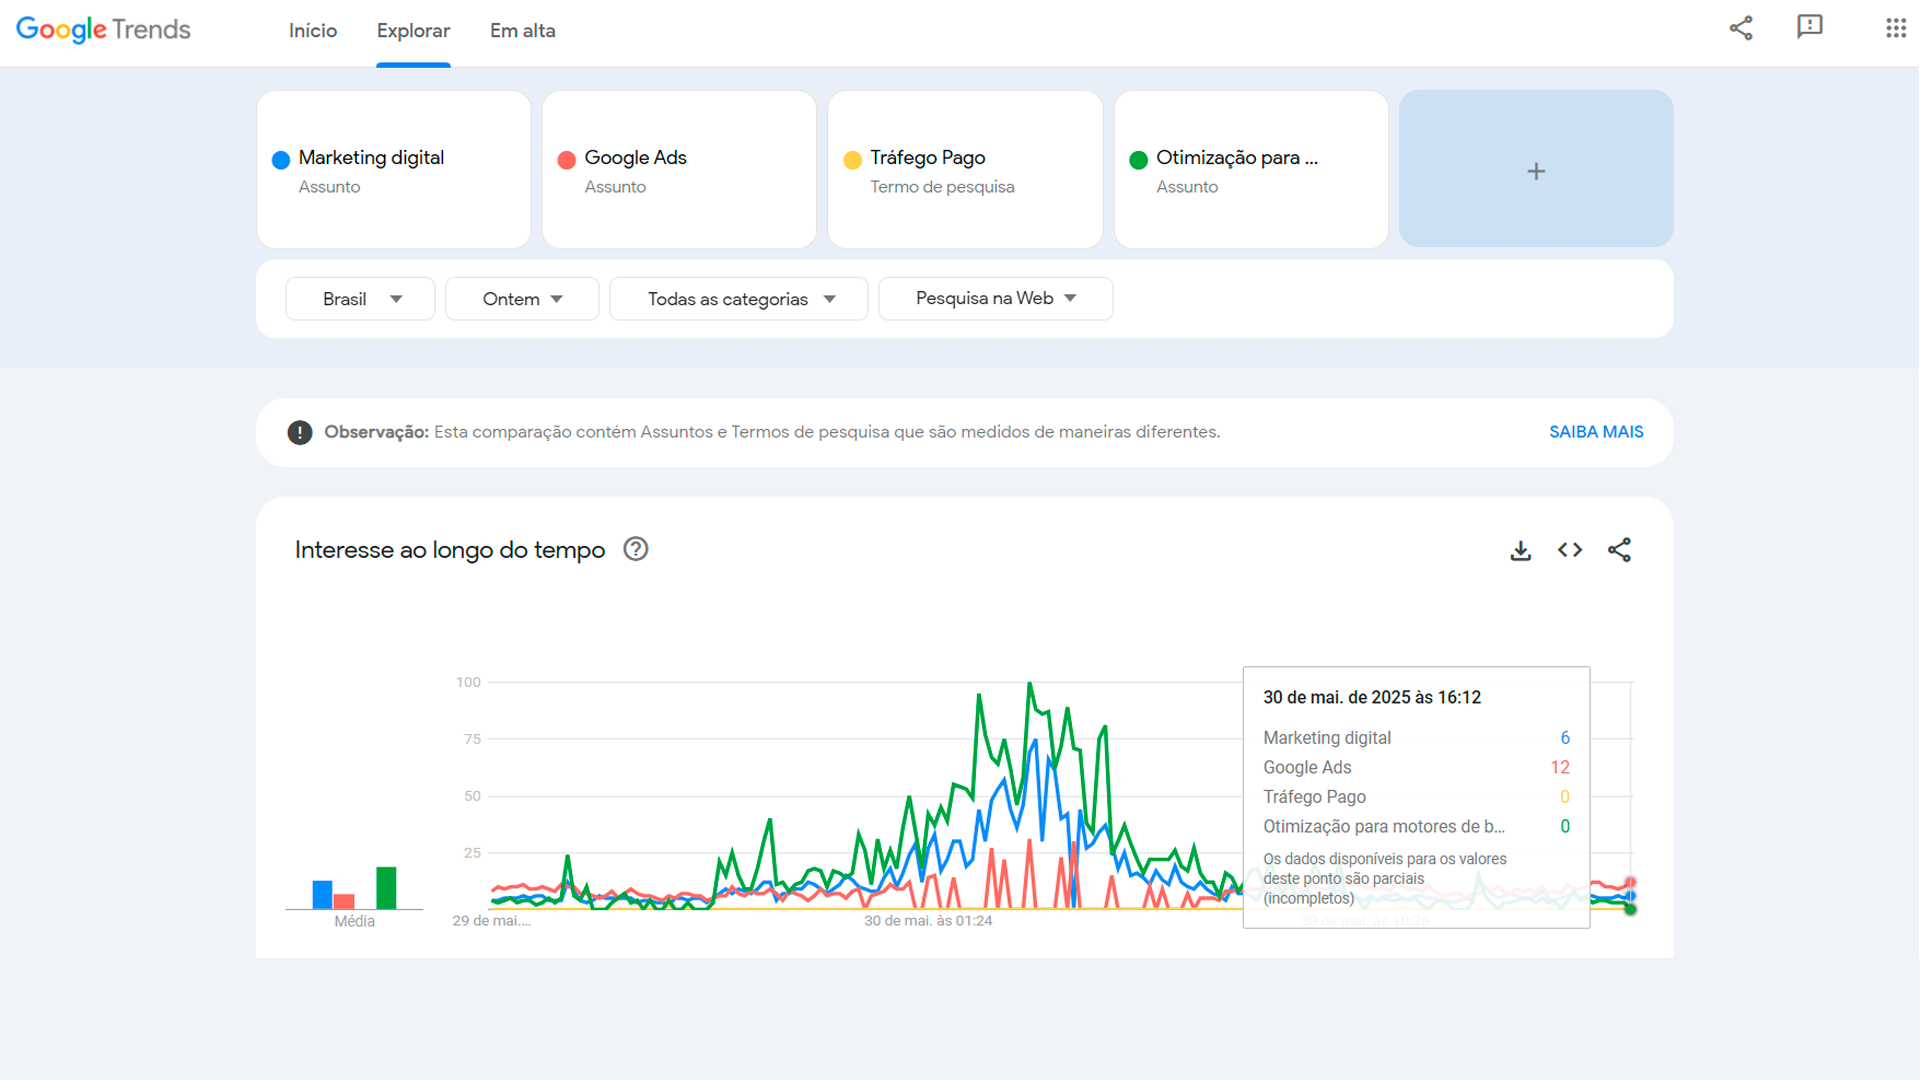
Task: Click the Observação note text
Action: [x=772, y=432]
